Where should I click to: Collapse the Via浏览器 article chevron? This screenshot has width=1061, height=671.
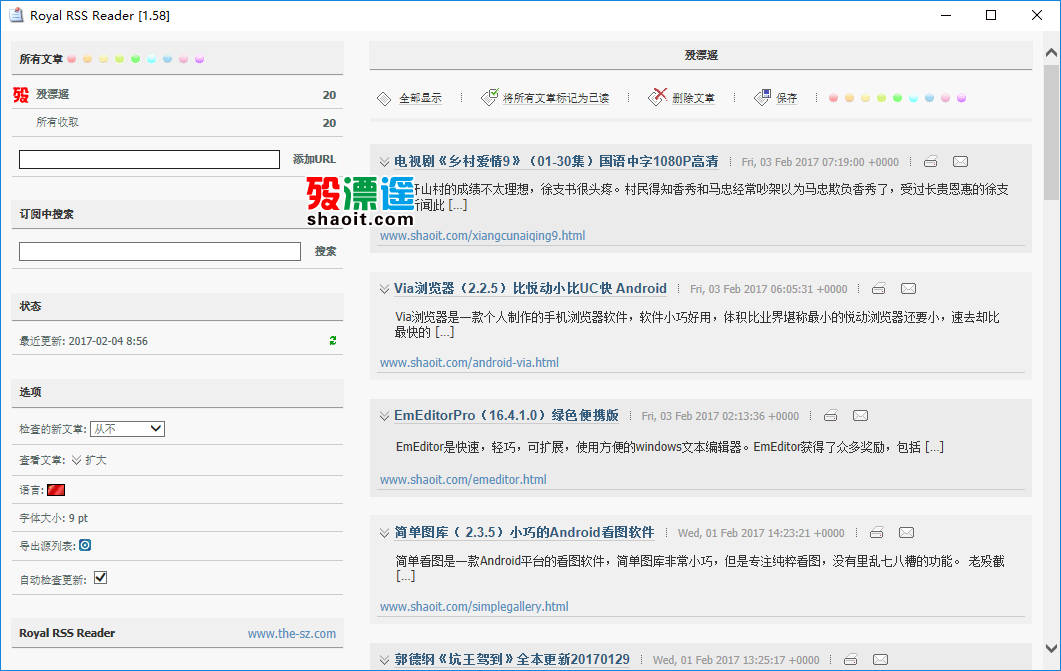(384, 290)
